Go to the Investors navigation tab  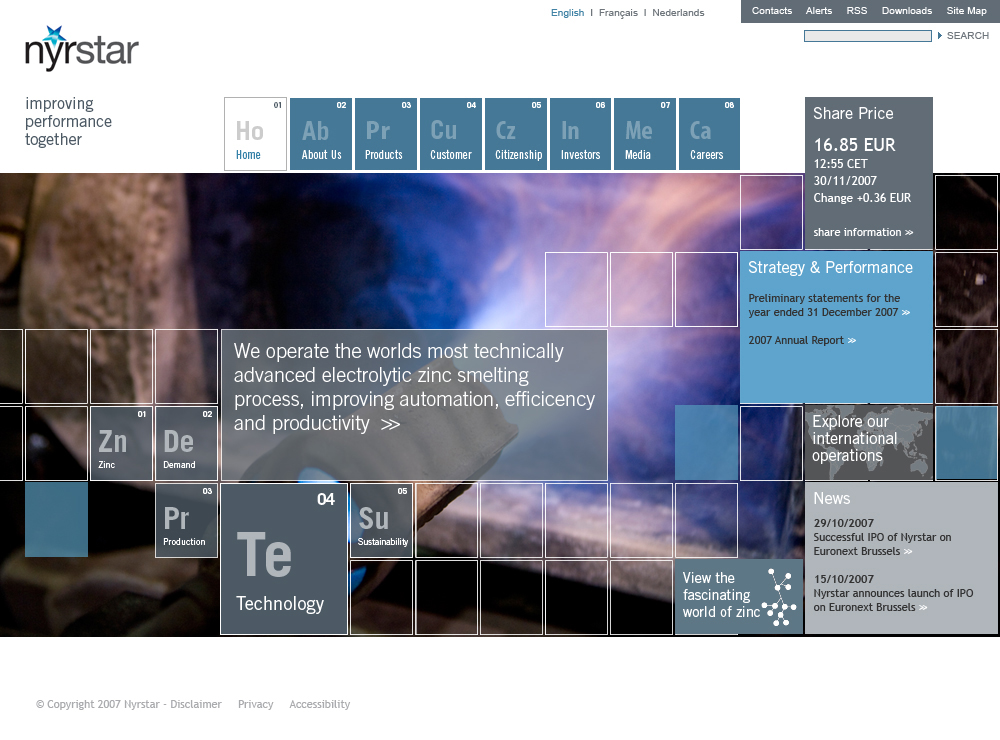click(x=580, y=134)
